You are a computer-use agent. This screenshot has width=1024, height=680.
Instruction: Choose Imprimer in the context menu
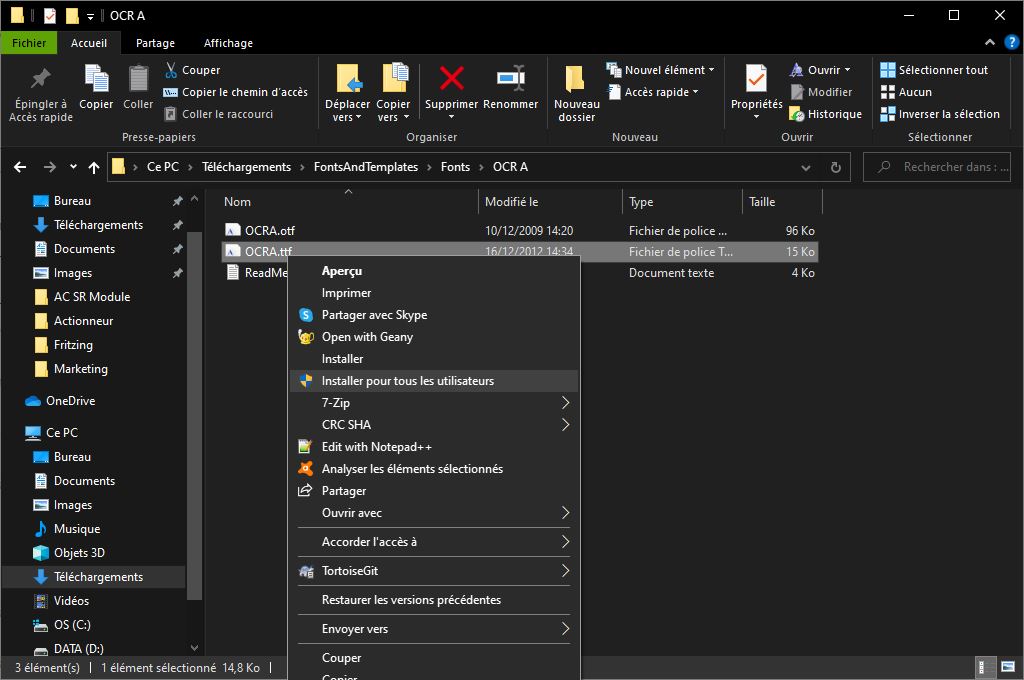(434, 293)
